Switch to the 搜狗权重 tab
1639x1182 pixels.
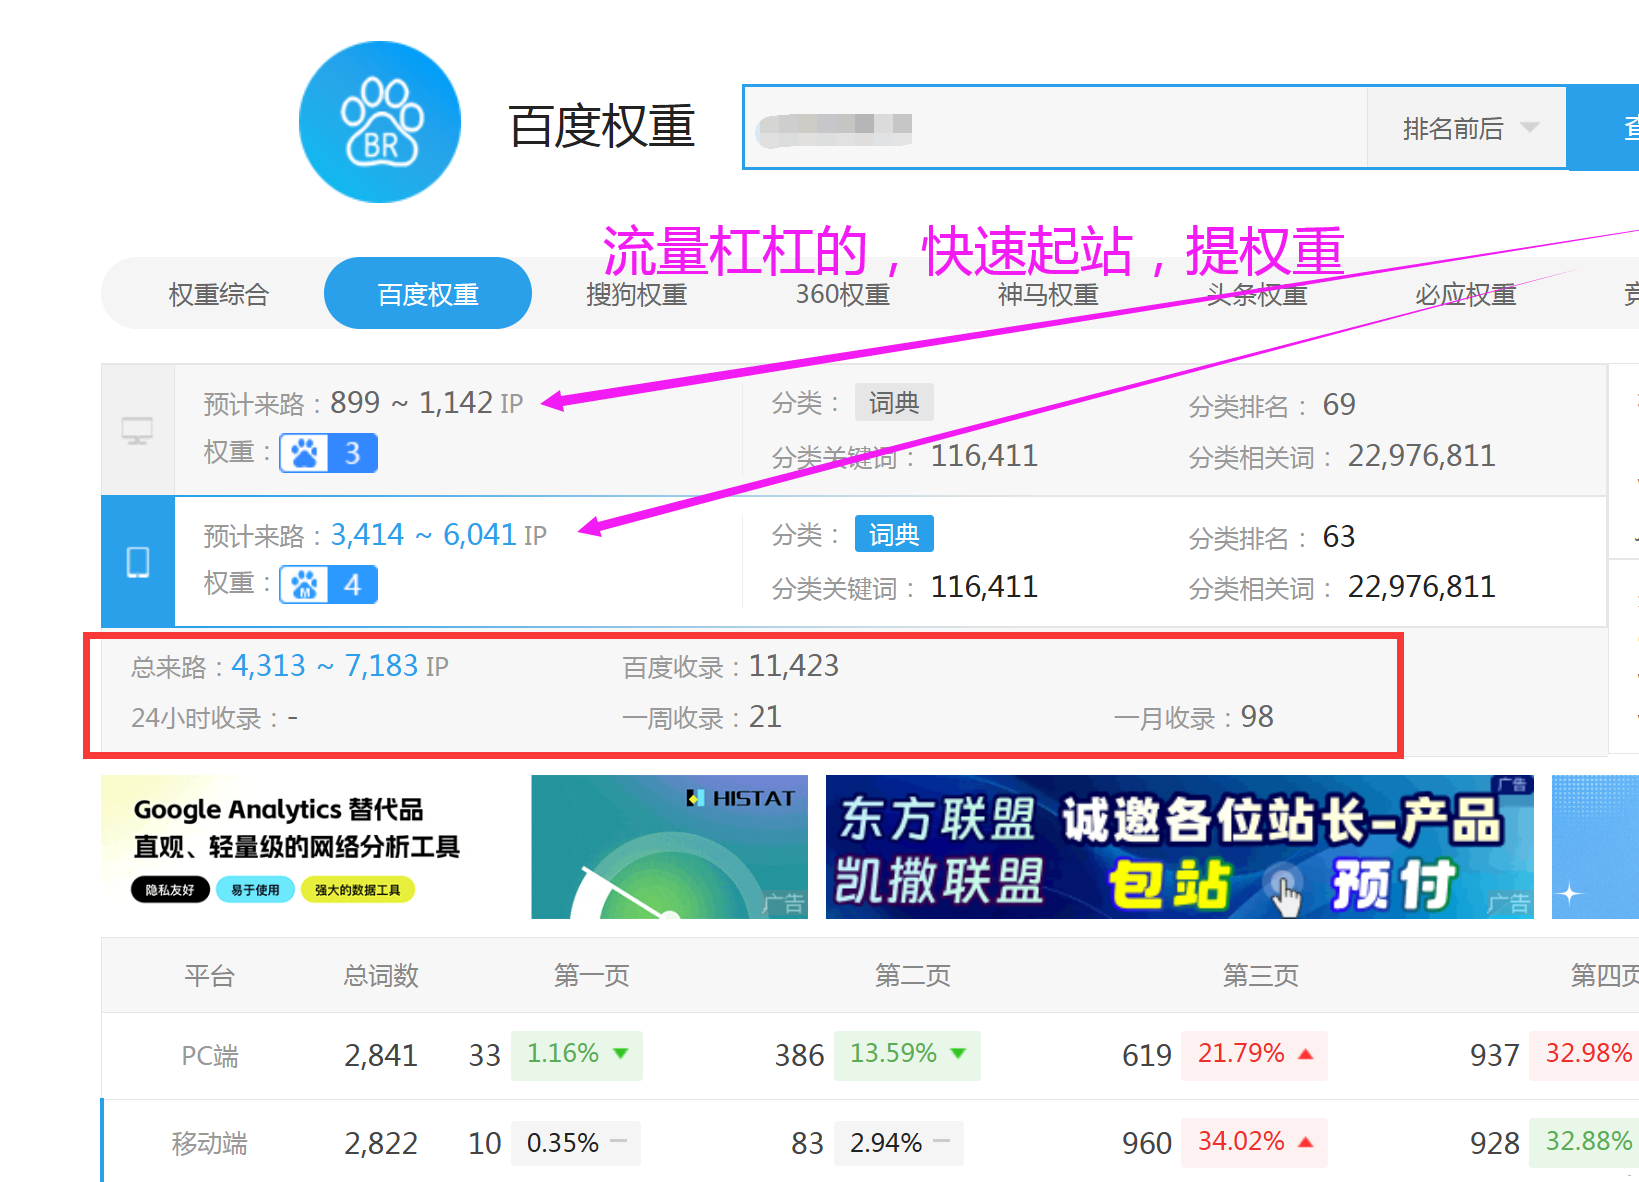pyautogui.click(x=636, y=294)
